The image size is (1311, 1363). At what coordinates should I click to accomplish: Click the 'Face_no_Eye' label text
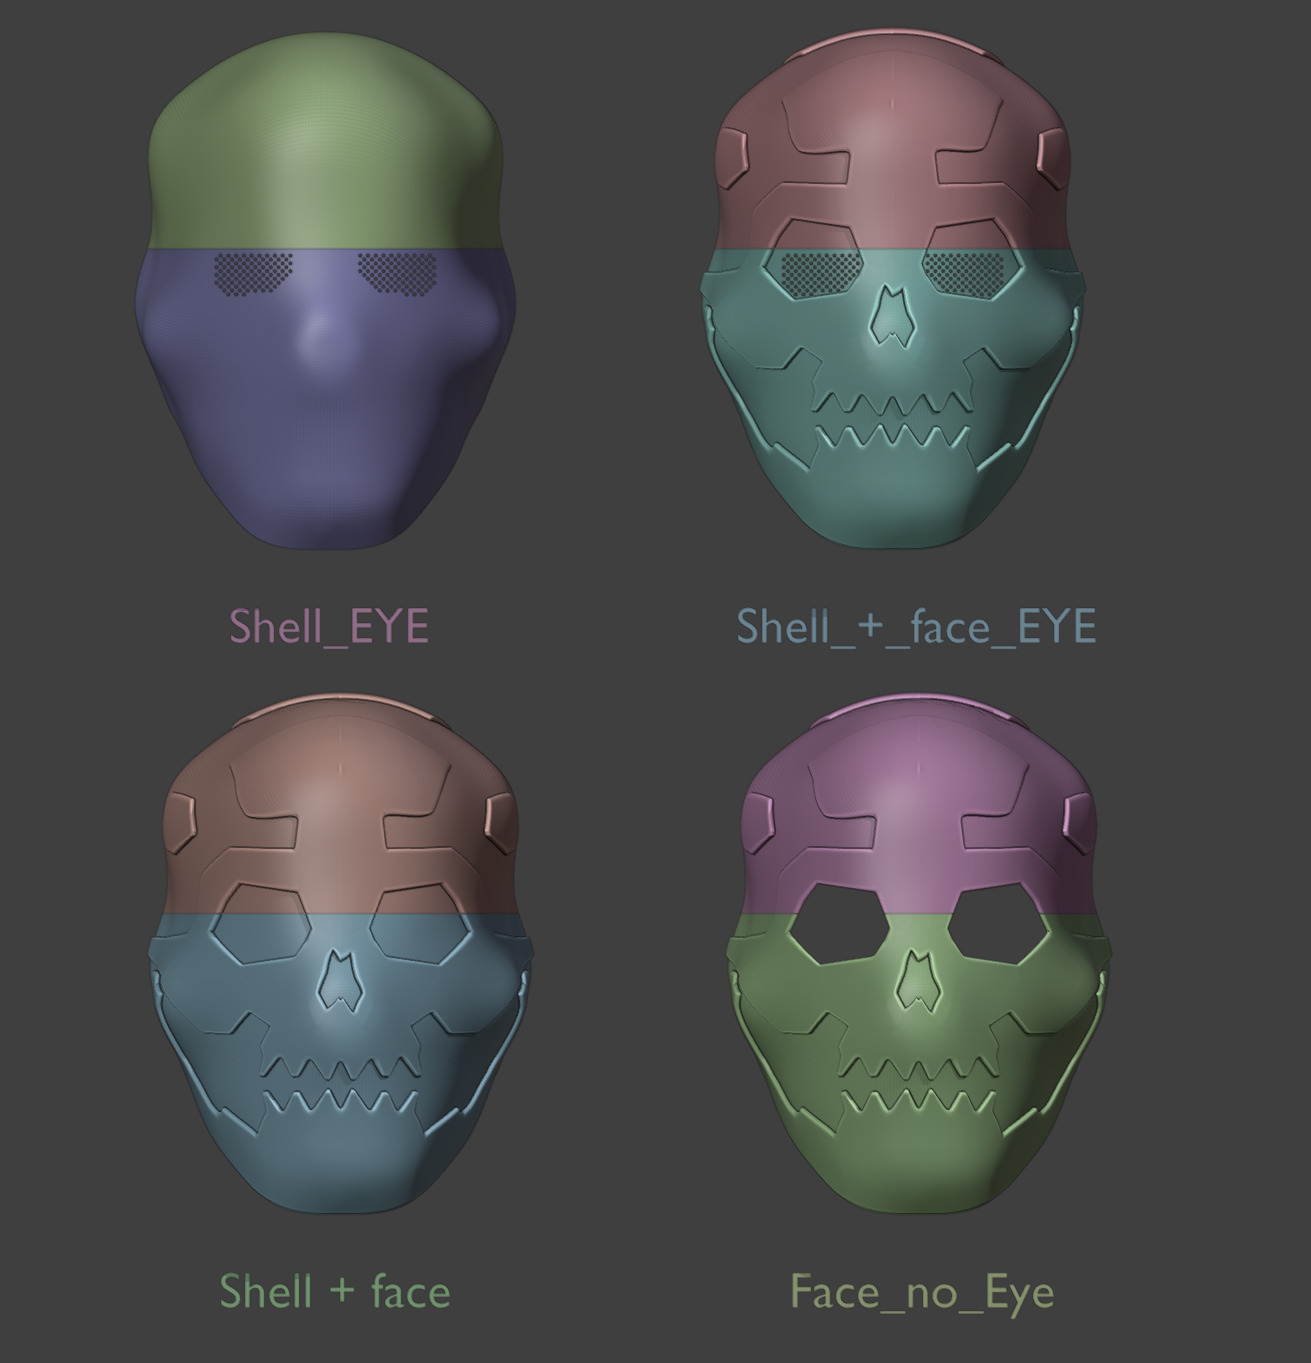pyautogui.click(x=922, y=1293)
